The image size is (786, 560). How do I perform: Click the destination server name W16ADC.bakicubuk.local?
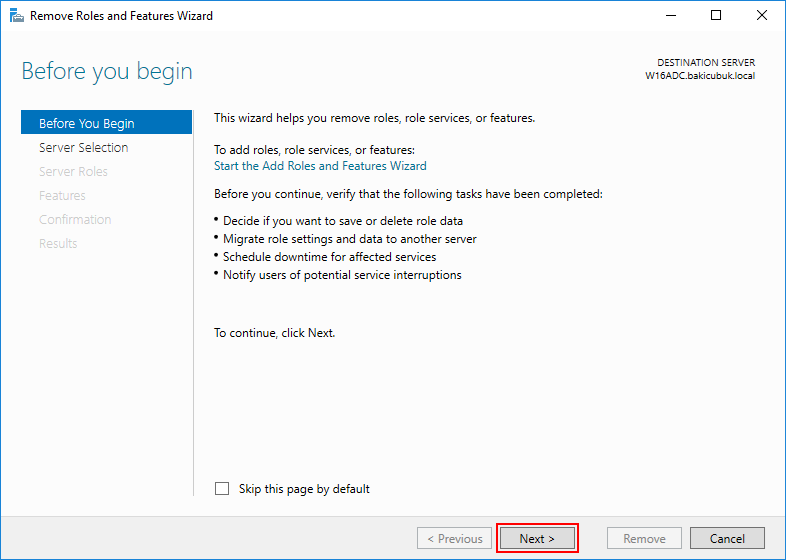click(700, 76)
